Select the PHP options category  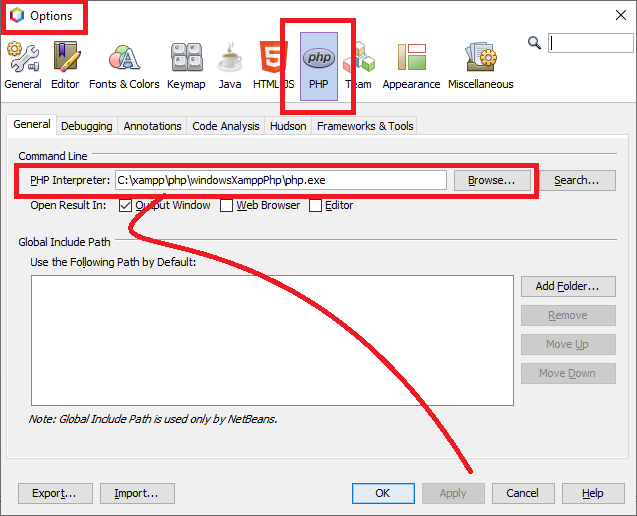tap(319, 66)
